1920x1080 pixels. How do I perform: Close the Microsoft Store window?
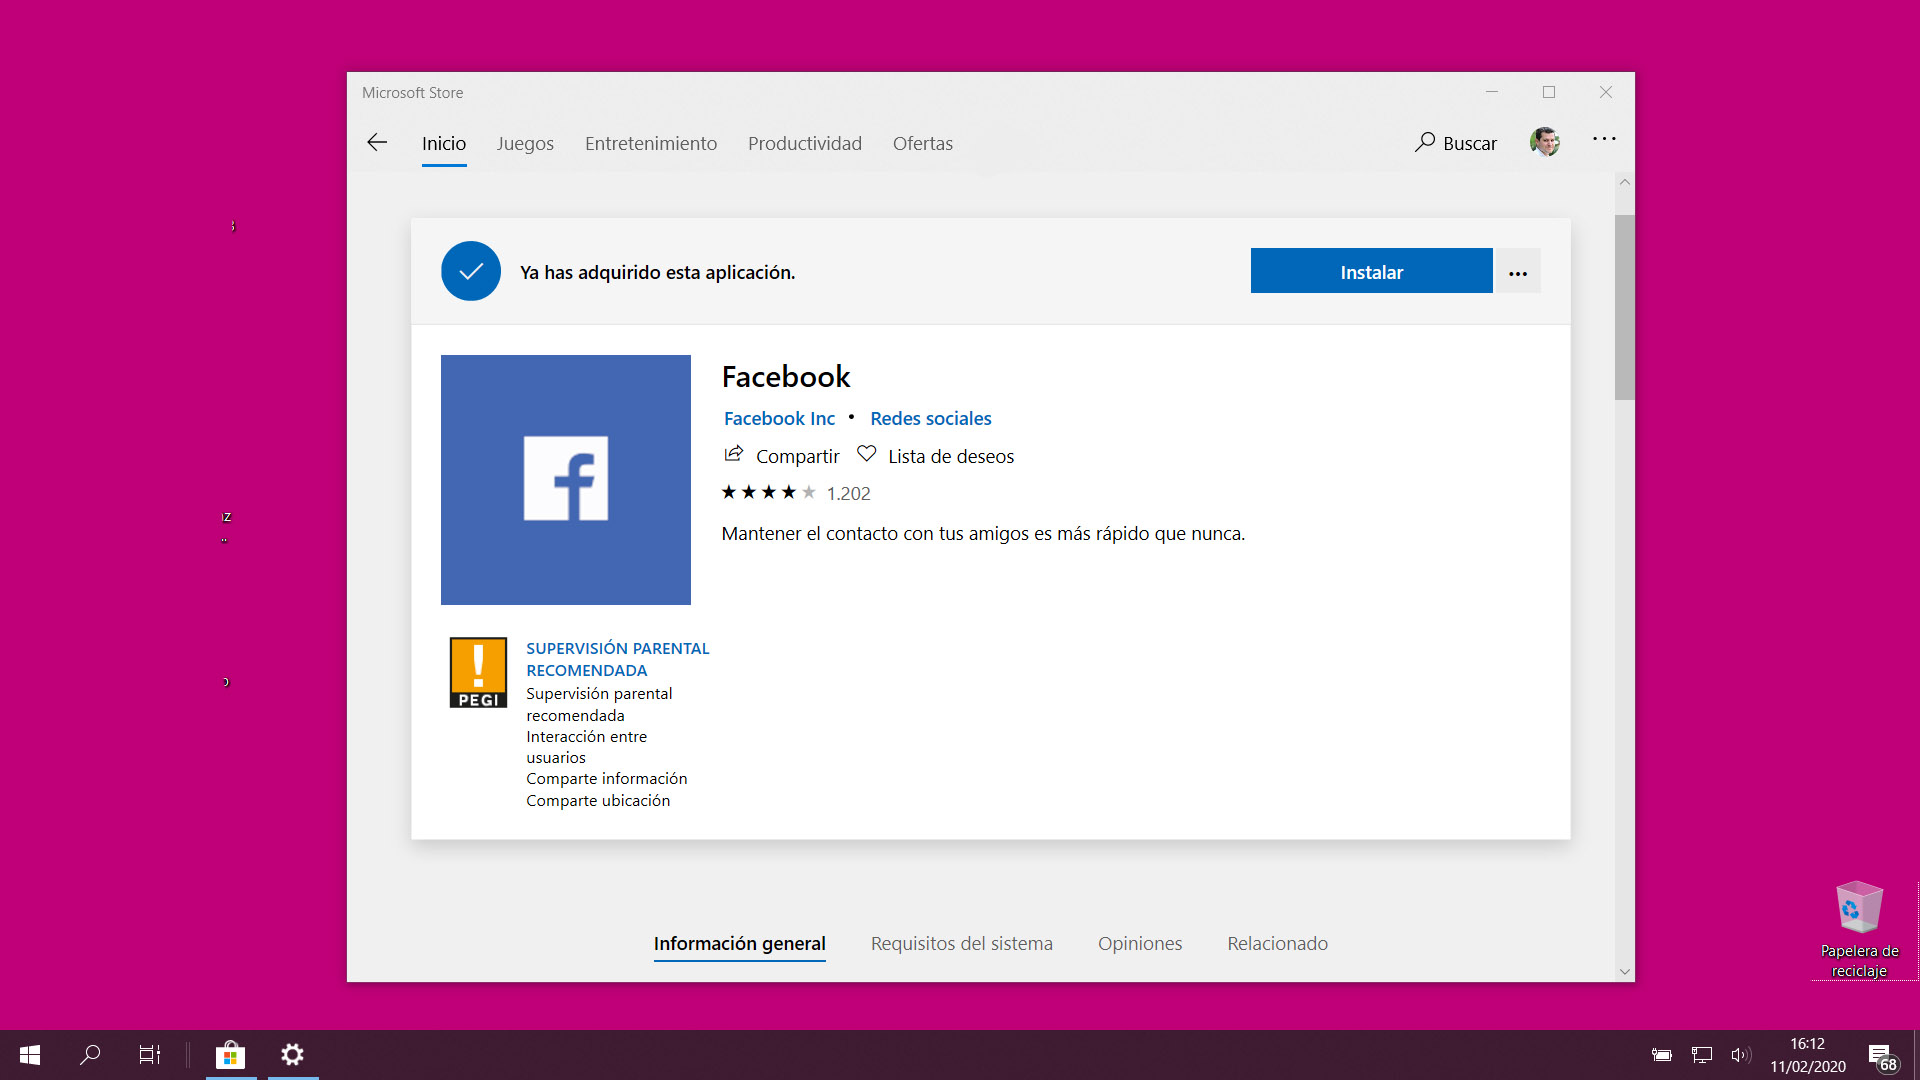click(1606, 92)
